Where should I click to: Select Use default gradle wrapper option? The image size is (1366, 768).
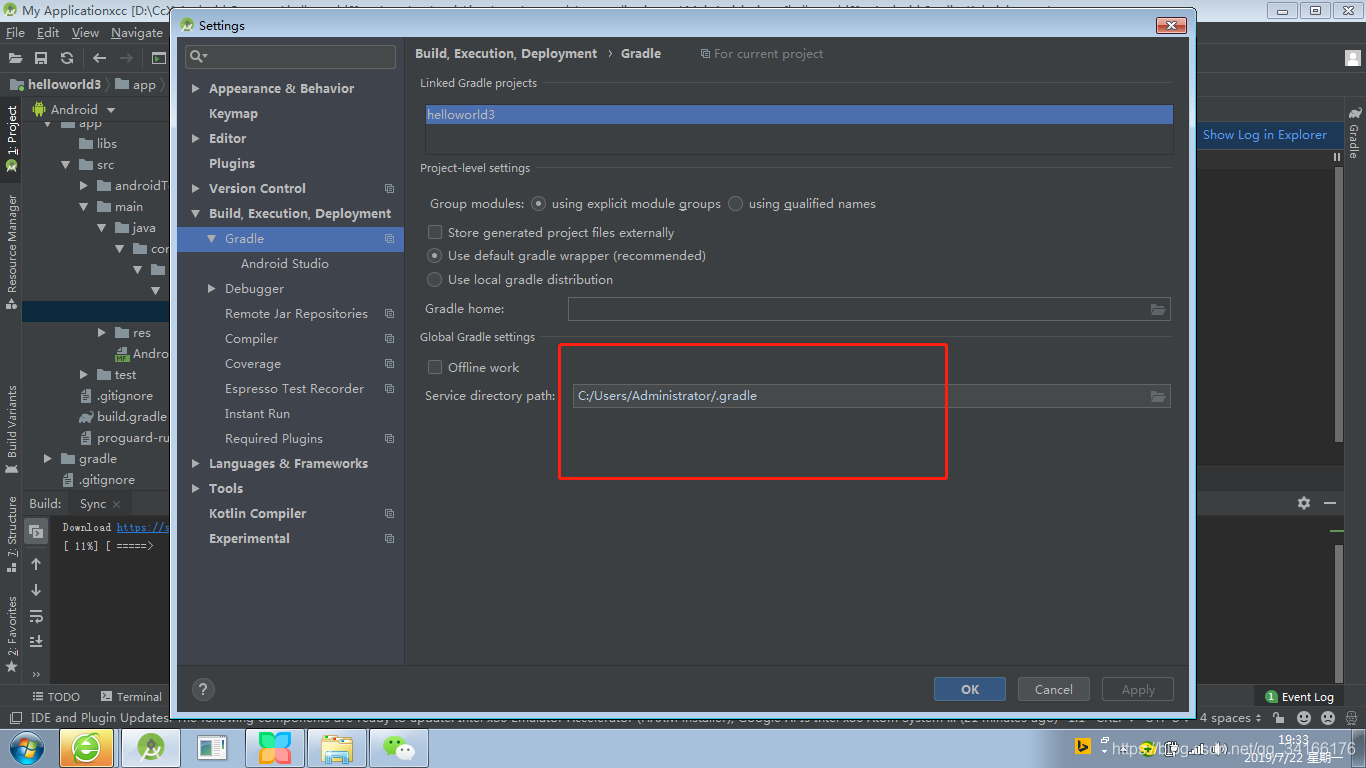coord(435,256)
